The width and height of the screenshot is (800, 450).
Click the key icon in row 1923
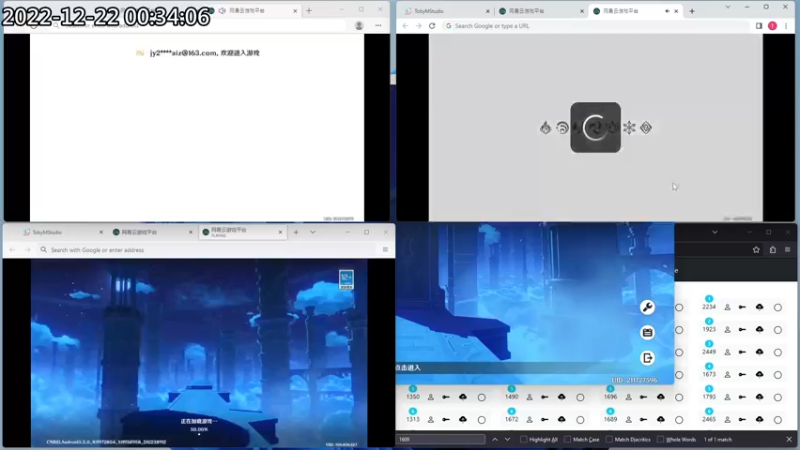(x=742, y=330)
